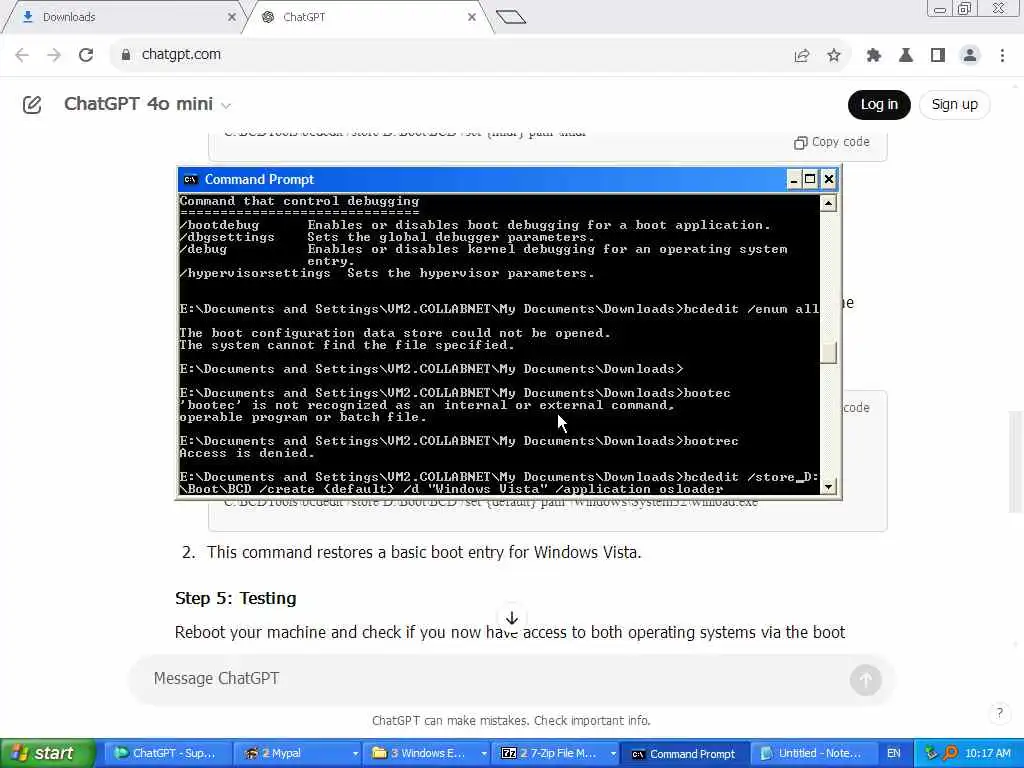This screenshot has width=1024, height=768.
Task: Click the browser restore window button
Action: click(964, 8)
